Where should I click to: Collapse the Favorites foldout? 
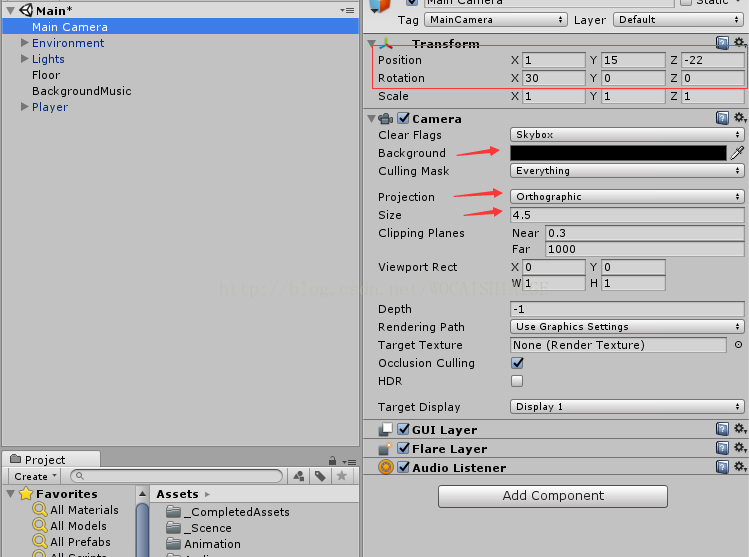pyautogui.click(x=11, y=493)
